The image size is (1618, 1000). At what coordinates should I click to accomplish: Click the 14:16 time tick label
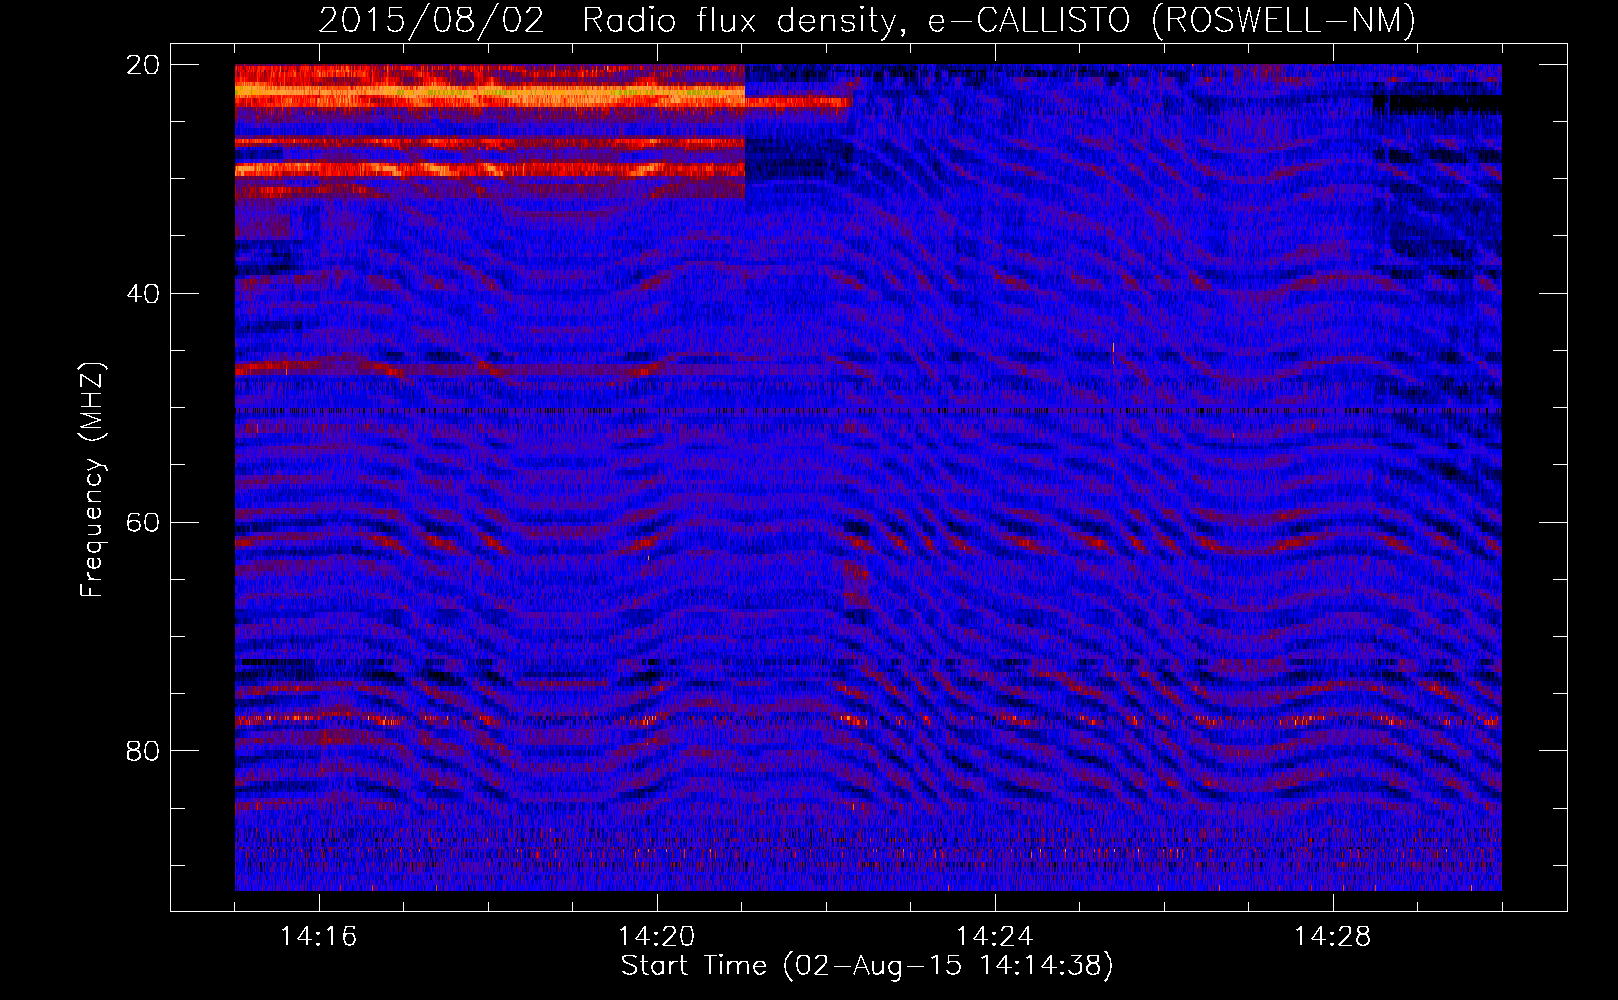click(319, 937)
